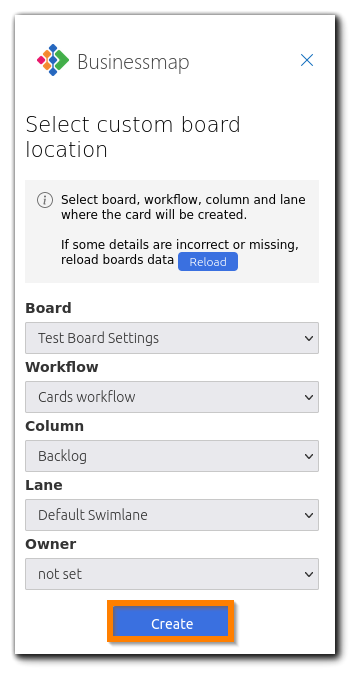This screenshot has height=681, width=362.
Task: Click the Businessmap diamond logo icon
Action: click(x=53, y=60)
